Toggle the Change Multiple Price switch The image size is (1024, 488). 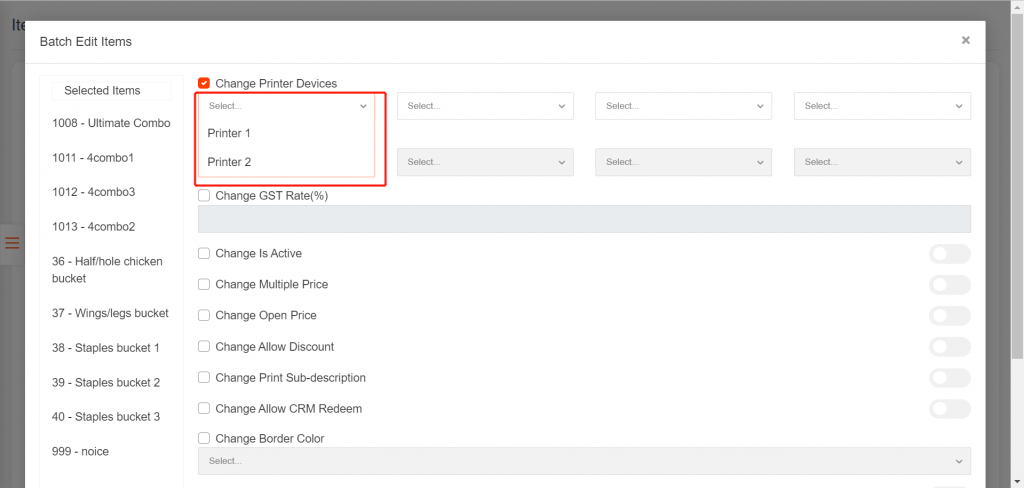pyautogui.click(x=949, y=285)
